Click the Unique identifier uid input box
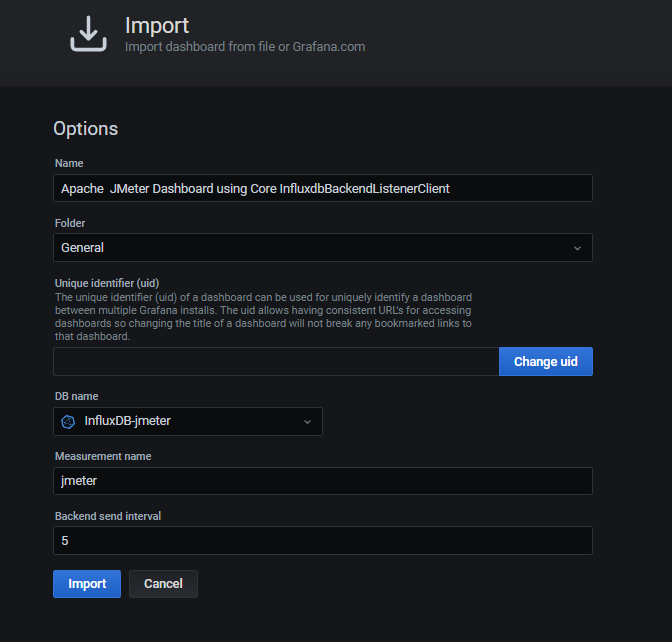The width and height of the screenshot is (672, 642). coord(275,361)
